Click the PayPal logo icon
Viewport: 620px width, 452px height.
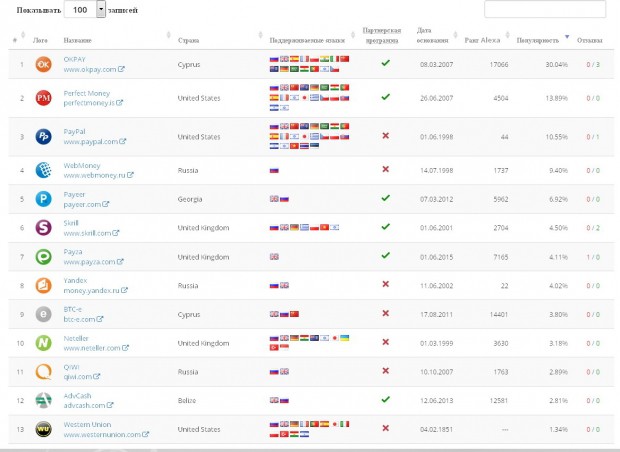click(43, 137)
